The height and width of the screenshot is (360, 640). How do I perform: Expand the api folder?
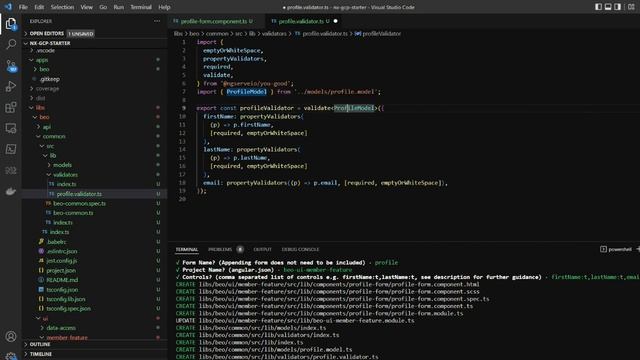(x=47, y=127)
